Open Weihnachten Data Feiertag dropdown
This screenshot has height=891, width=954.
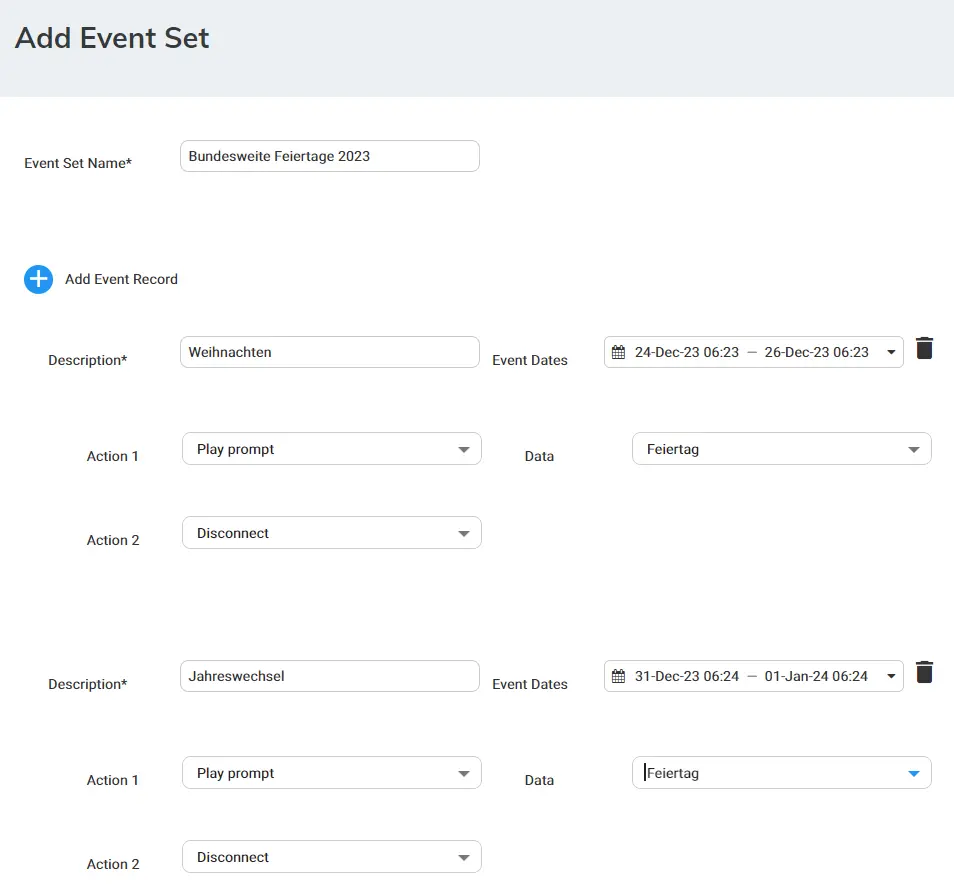point(781,449)
